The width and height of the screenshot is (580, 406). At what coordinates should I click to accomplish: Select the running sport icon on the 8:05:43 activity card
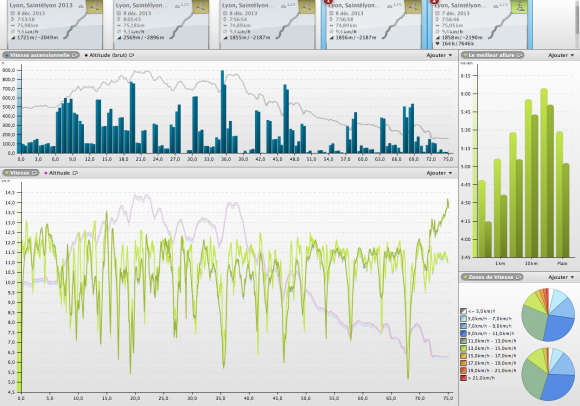click(201, 6)
